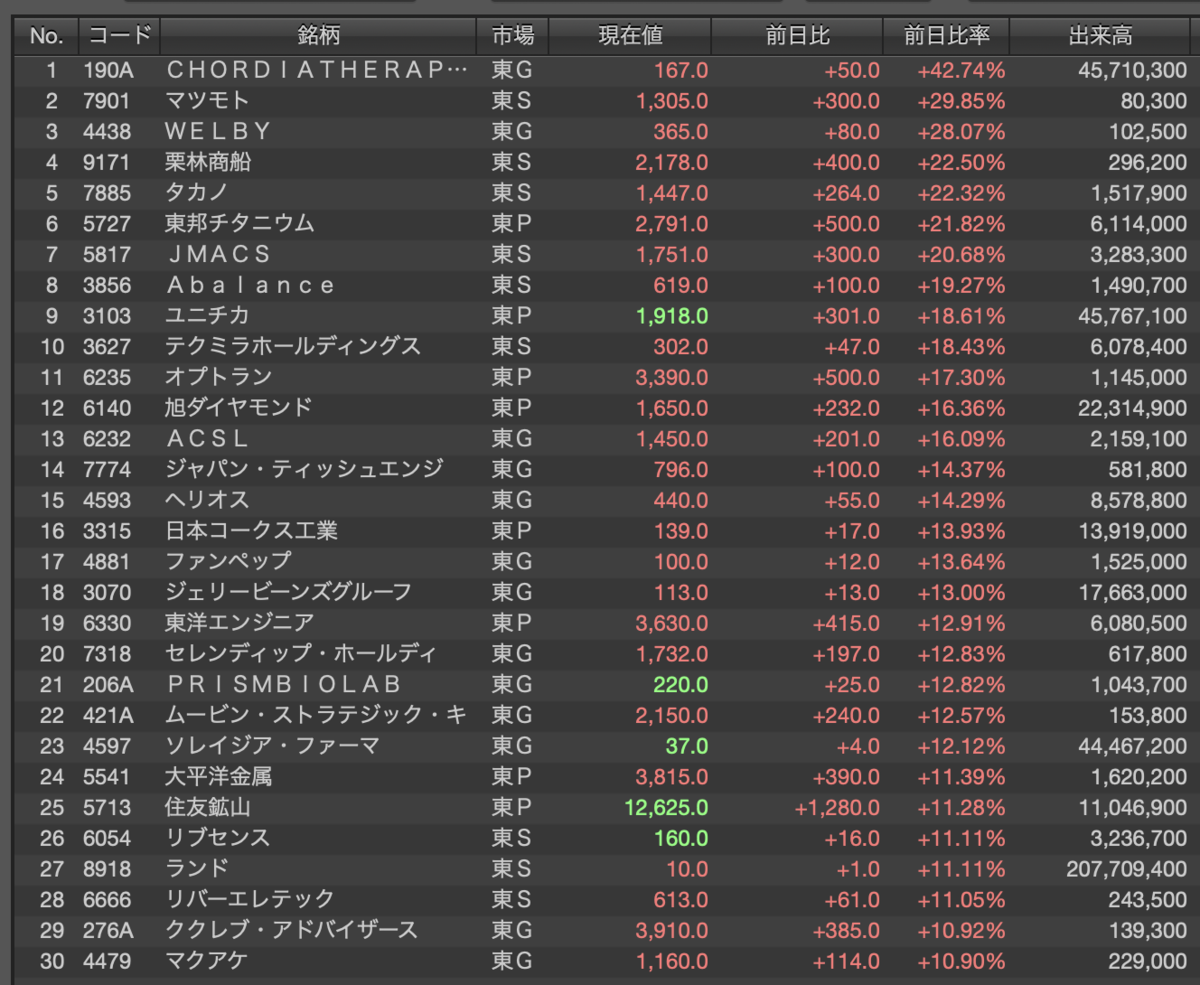
Task: Select the 東洋エンジニア stock name
Action: [239, 623]
